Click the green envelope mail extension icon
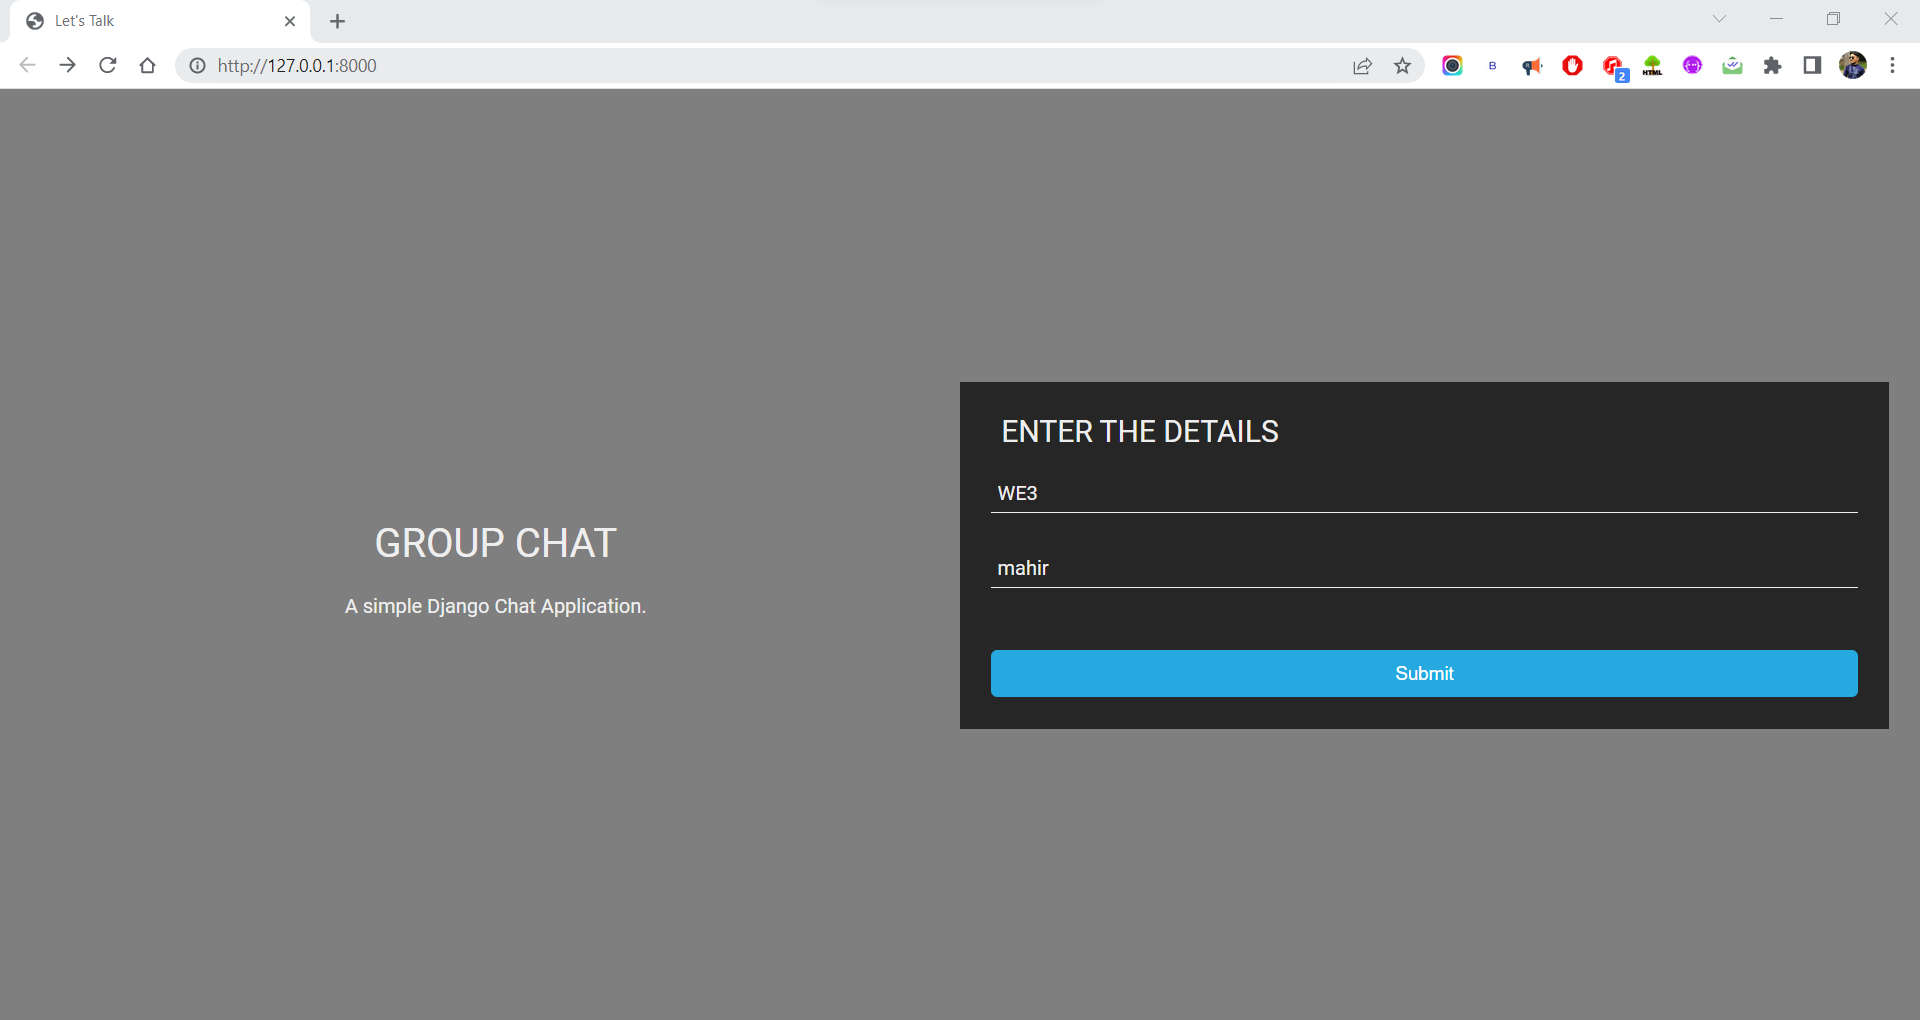 [x=1732, y=65]
